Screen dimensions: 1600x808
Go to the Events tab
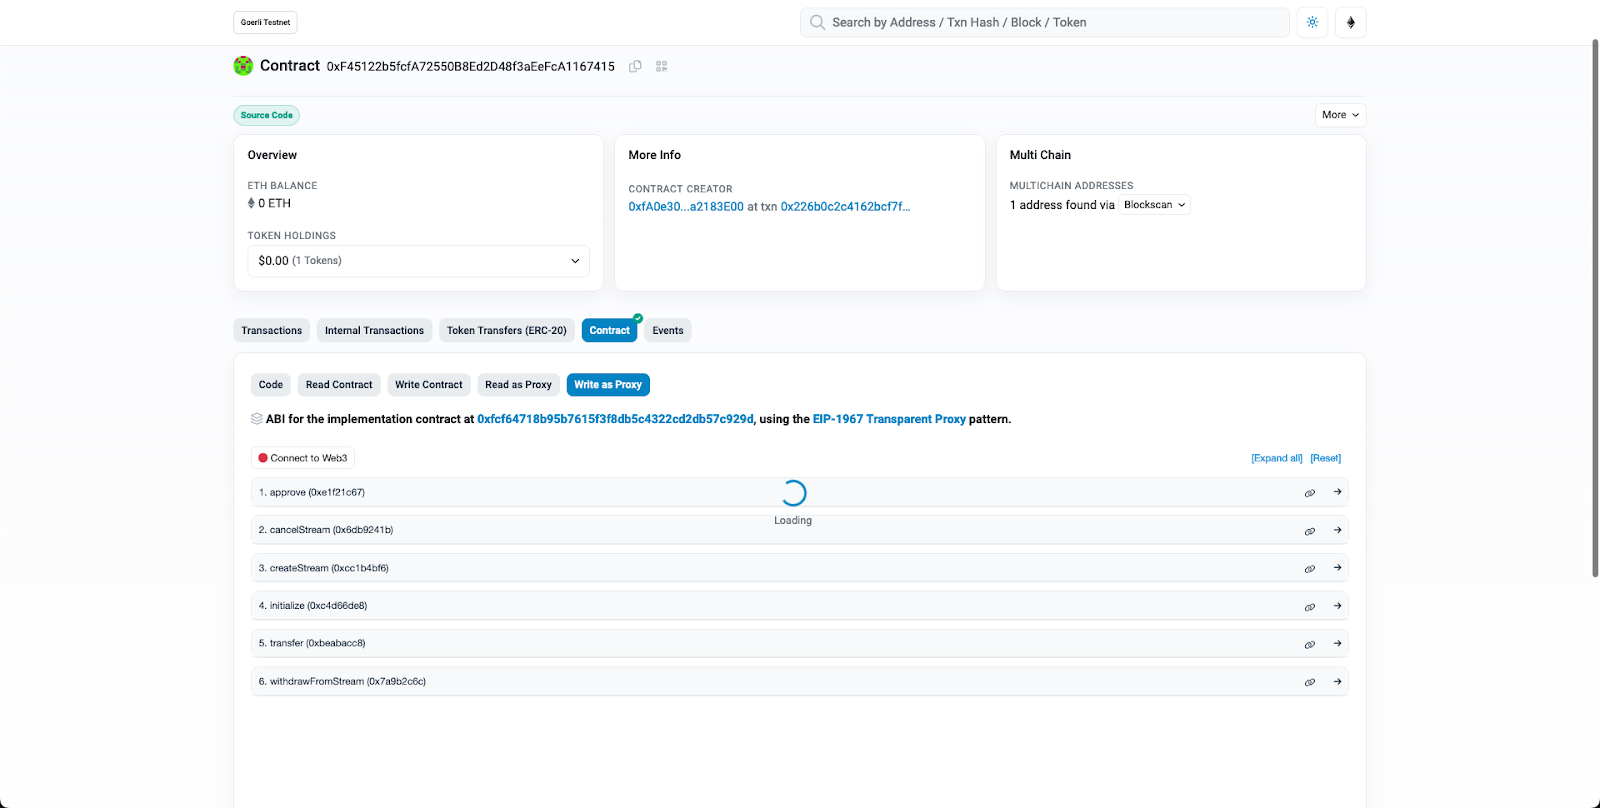[668, 331]
